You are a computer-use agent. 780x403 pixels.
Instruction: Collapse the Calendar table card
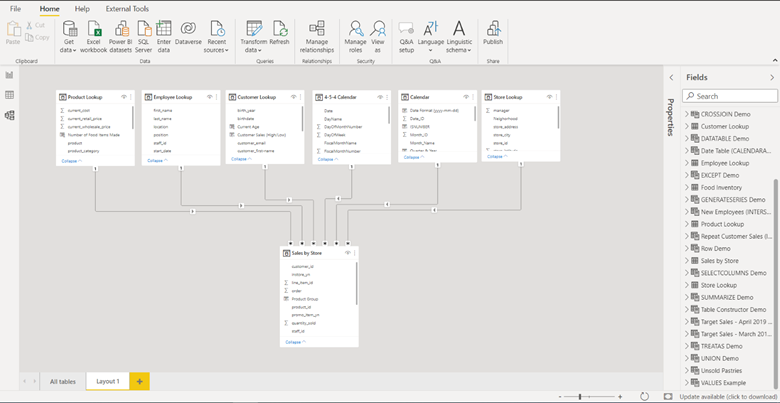coord(414,157)
